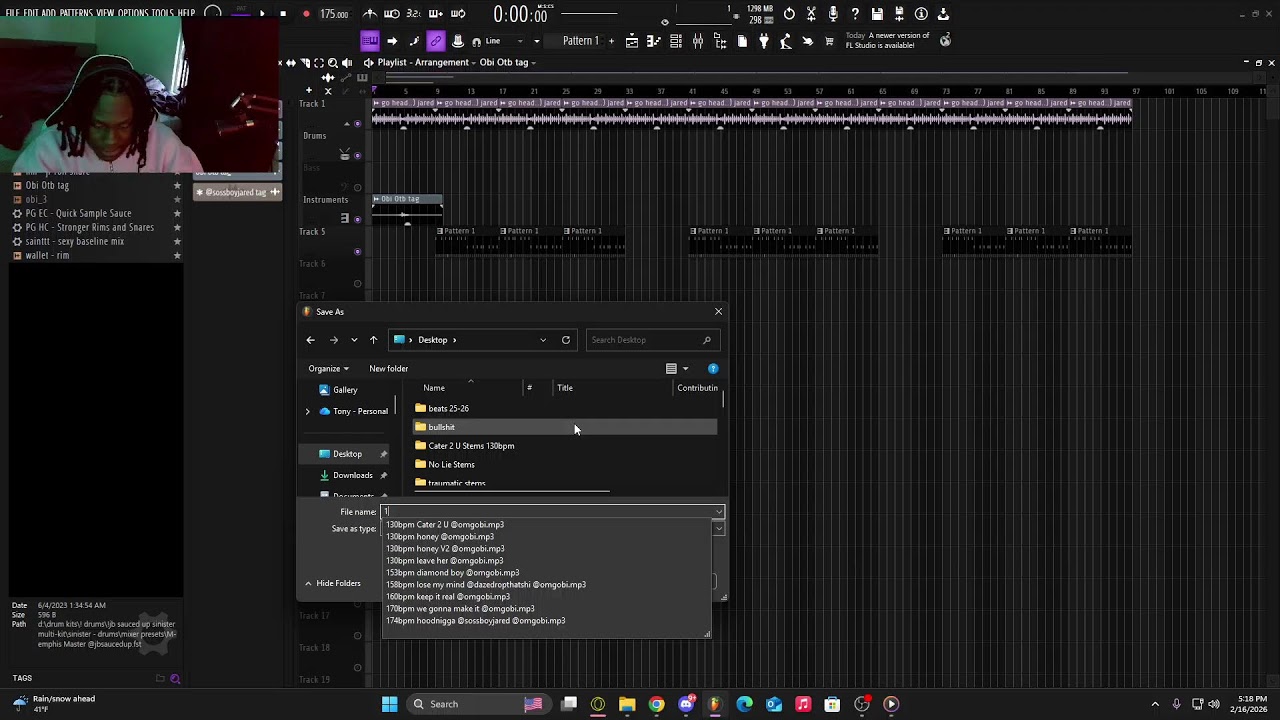Open the Pattern 1 selector
The width and height of the screenshot is (1280, 720).
(x=581, y=41)
